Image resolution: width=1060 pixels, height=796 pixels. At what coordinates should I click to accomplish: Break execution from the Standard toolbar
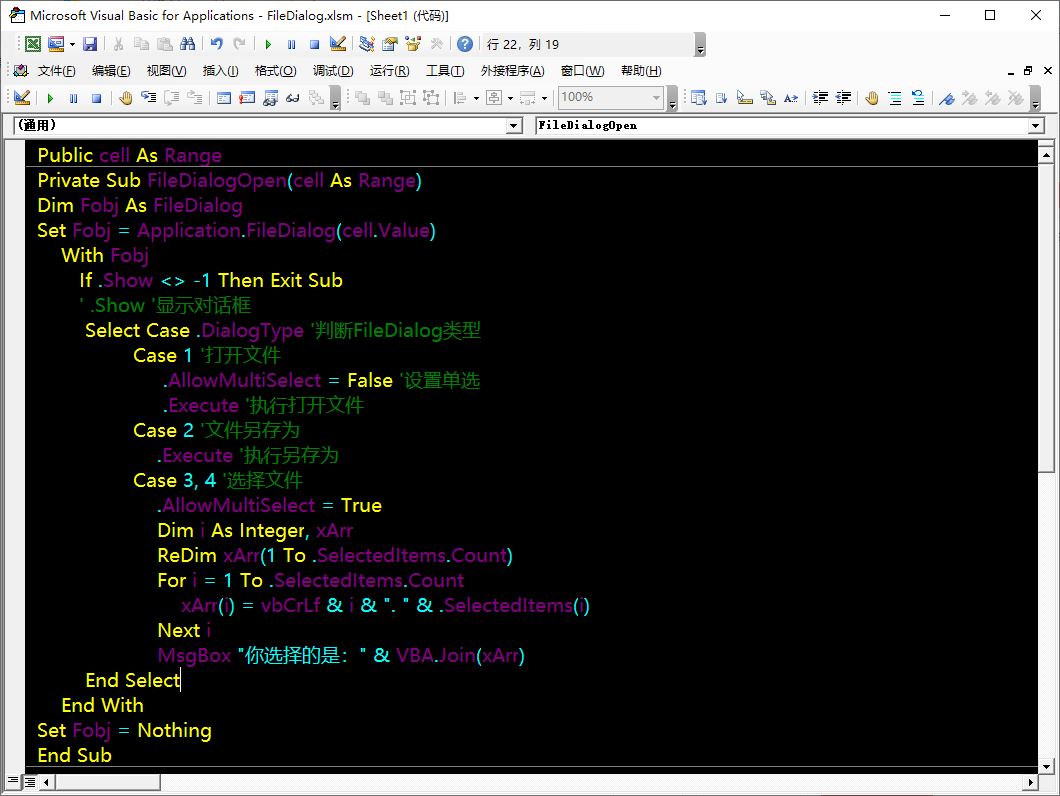pyautogui.click(x=291, y=45)
